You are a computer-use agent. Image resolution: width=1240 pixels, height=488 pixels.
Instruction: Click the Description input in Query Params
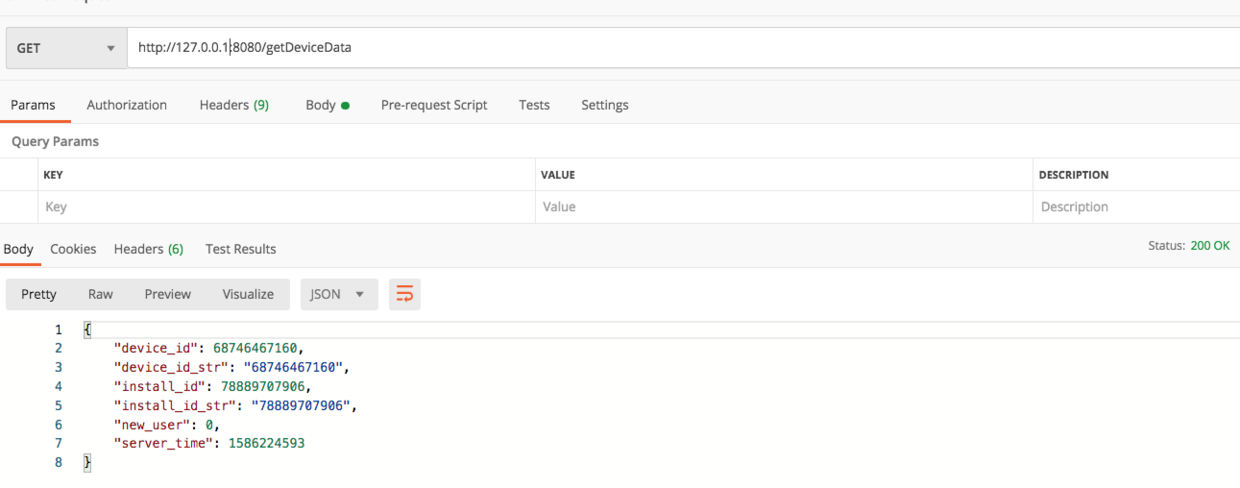point(1136,207)
